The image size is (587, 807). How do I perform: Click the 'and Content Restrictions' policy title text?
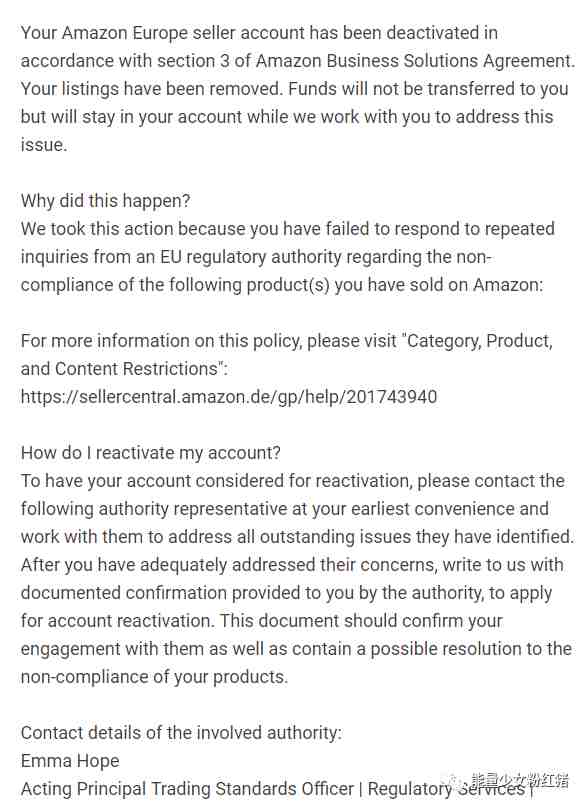pos(121,369)
